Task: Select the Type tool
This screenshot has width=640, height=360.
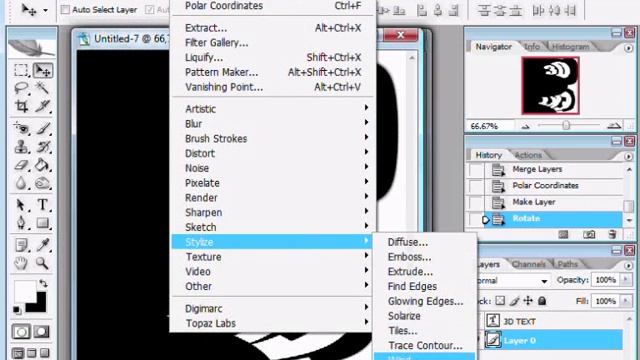Action: pyautogui.click(x=42, y=204)
